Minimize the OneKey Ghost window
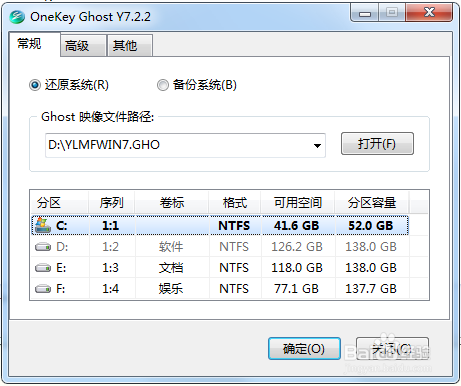Viewport: 461px width, 386px height. [x=365, y=13]
